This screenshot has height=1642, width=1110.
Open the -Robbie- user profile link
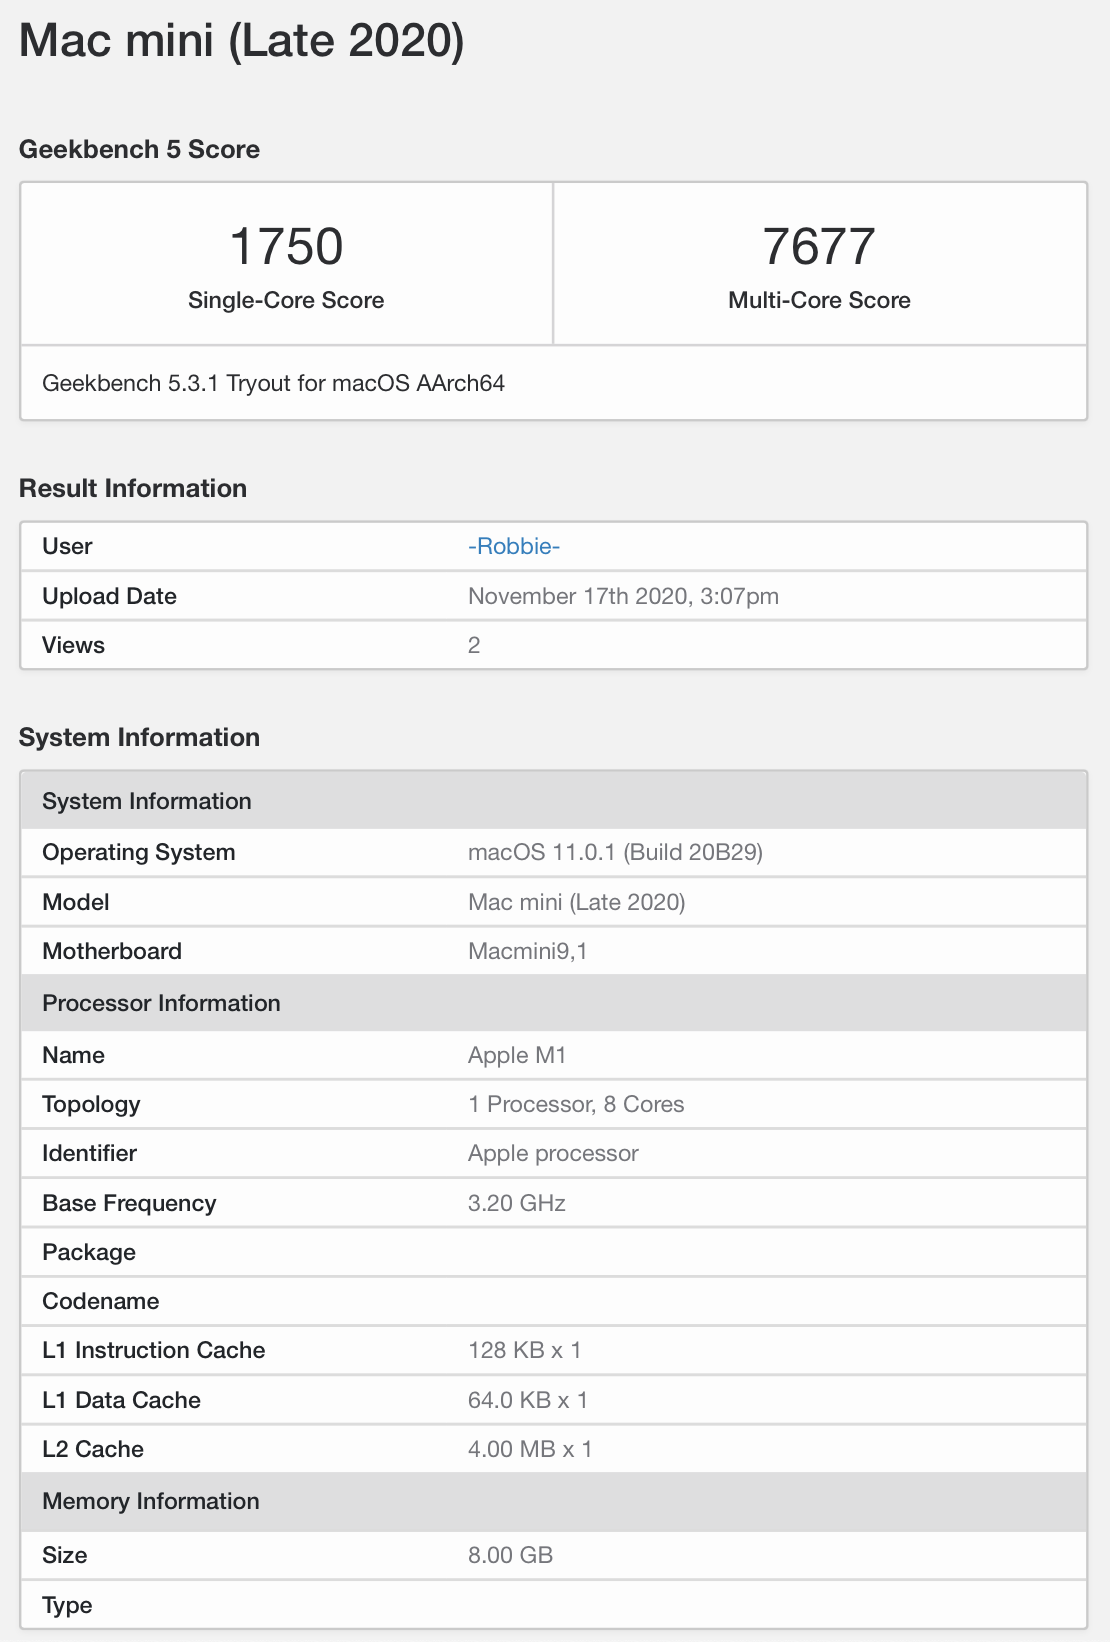point(513,546)
